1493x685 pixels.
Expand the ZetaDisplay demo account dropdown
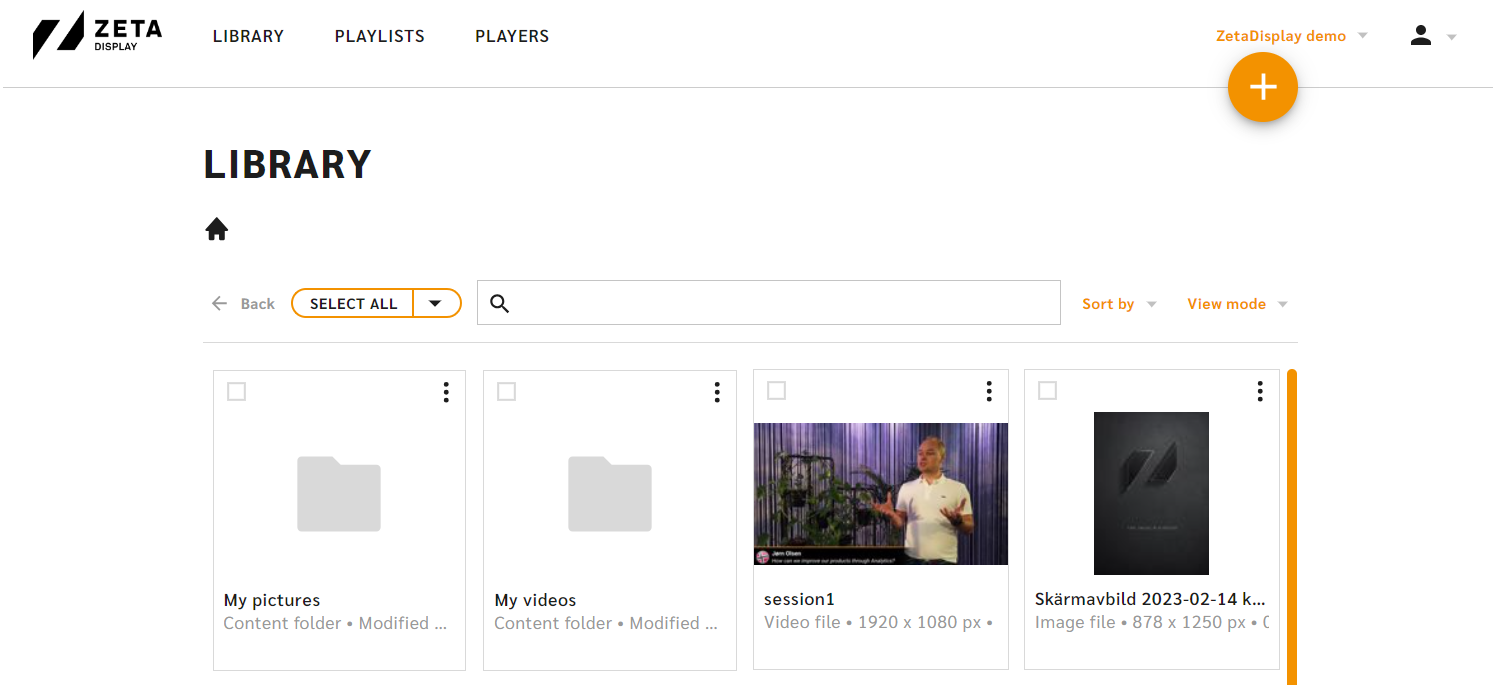pos(1291,36)
